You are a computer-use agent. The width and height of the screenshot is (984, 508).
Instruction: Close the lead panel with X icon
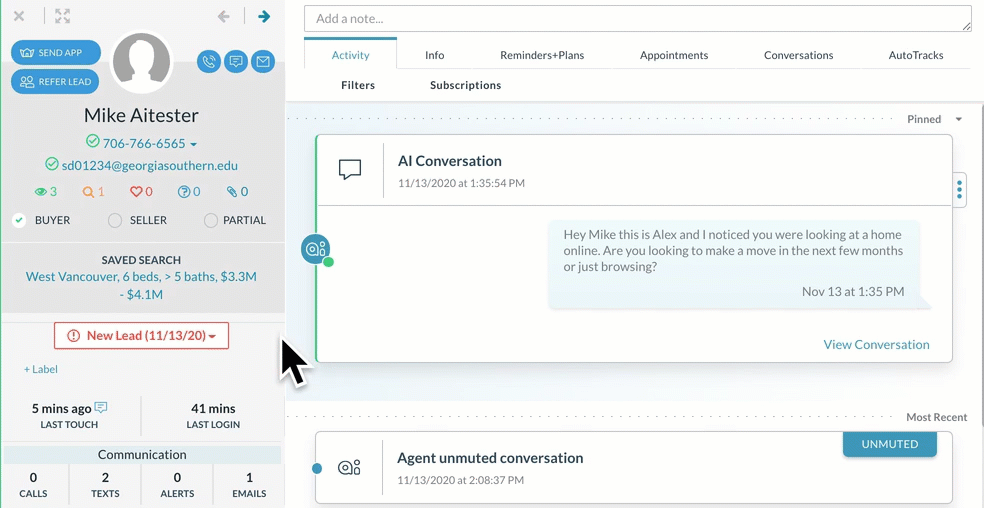[19, 16]
